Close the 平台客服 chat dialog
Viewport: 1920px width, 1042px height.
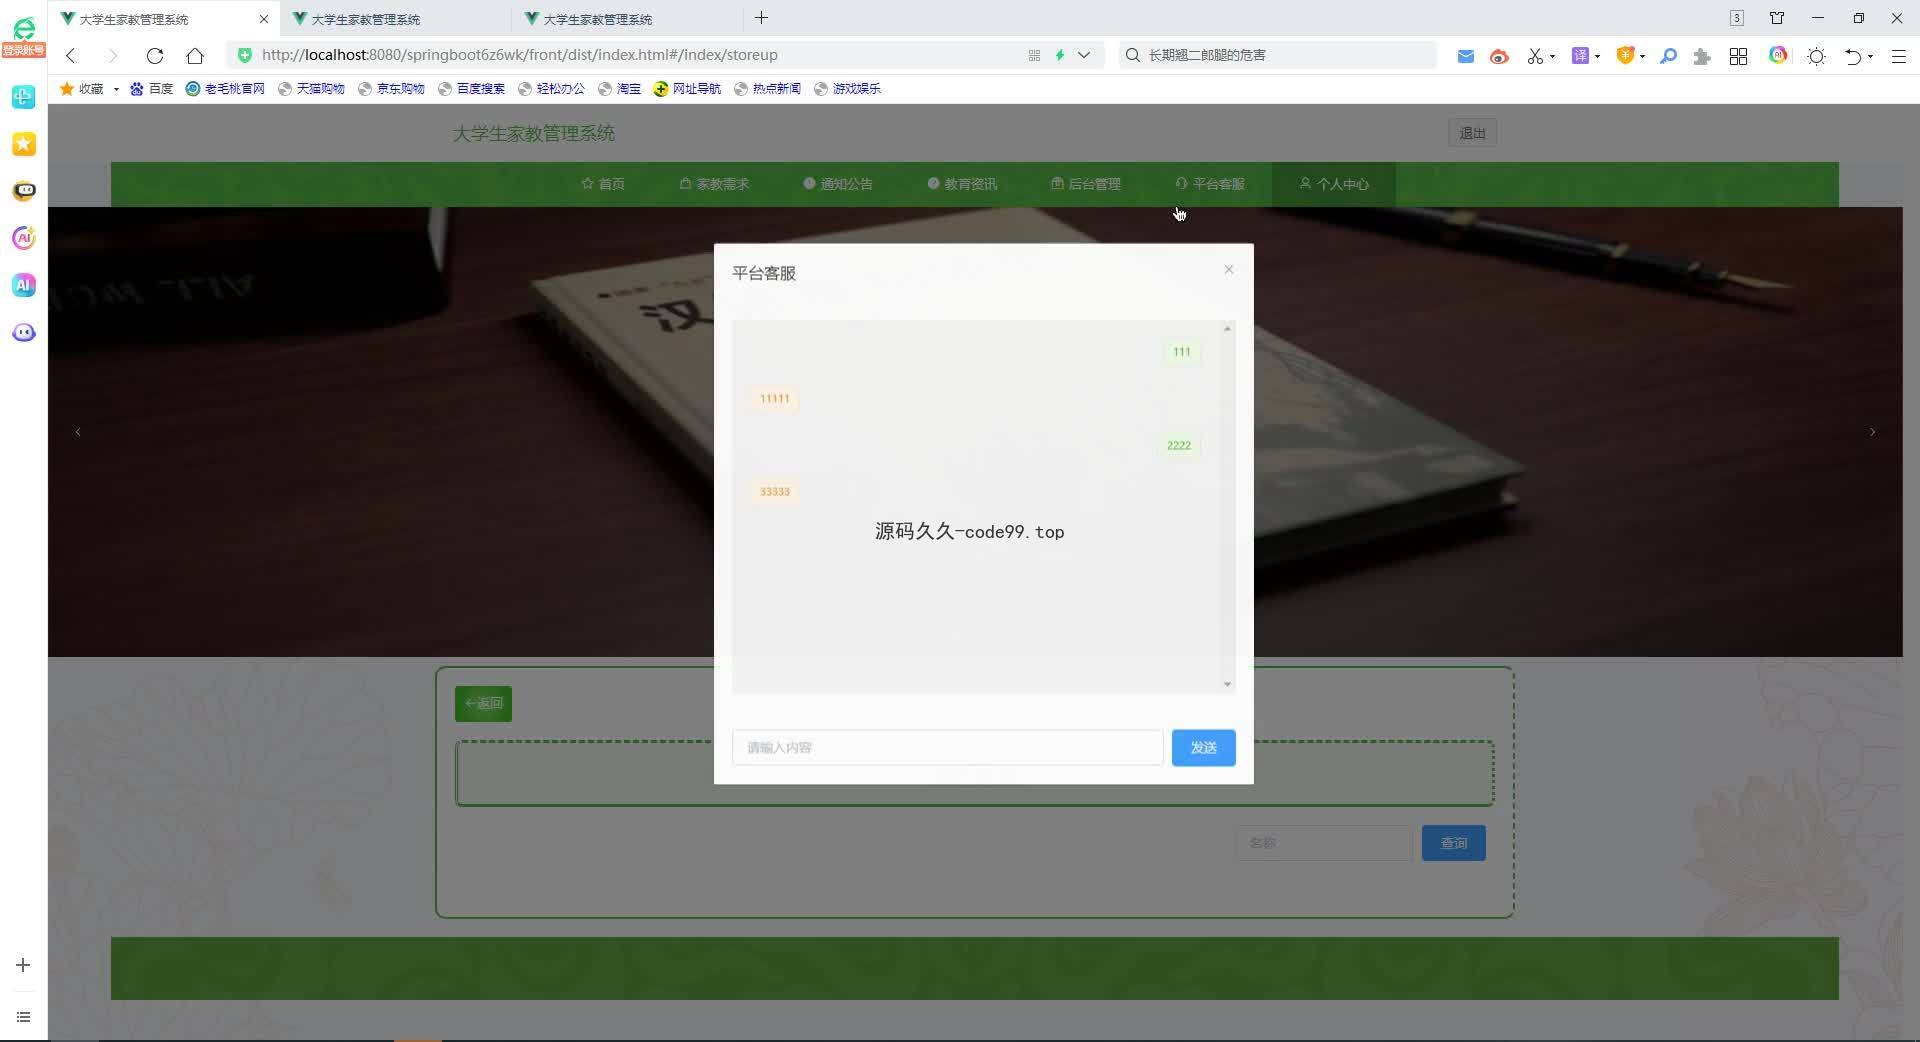1229,269
